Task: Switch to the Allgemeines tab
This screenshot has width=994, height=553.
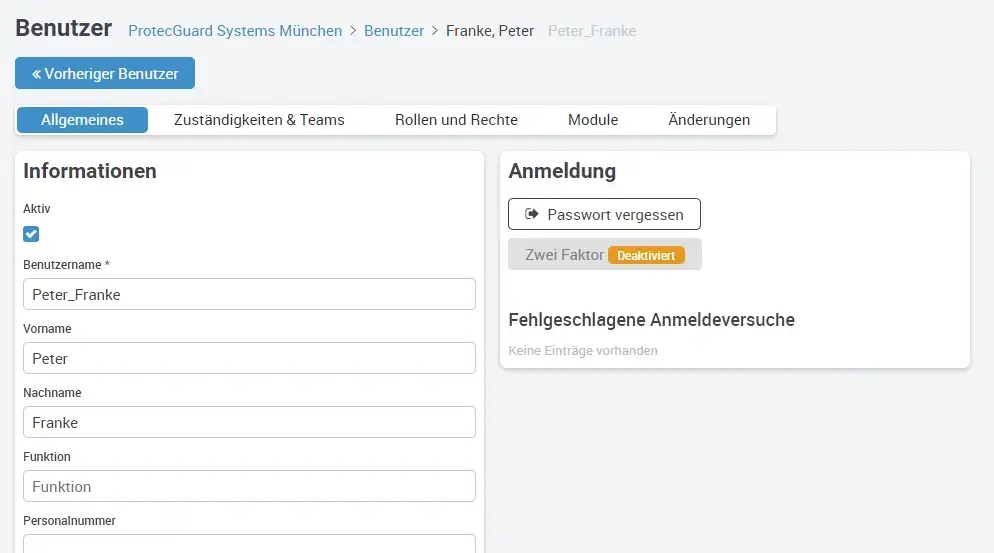Action: click(82, 120)
